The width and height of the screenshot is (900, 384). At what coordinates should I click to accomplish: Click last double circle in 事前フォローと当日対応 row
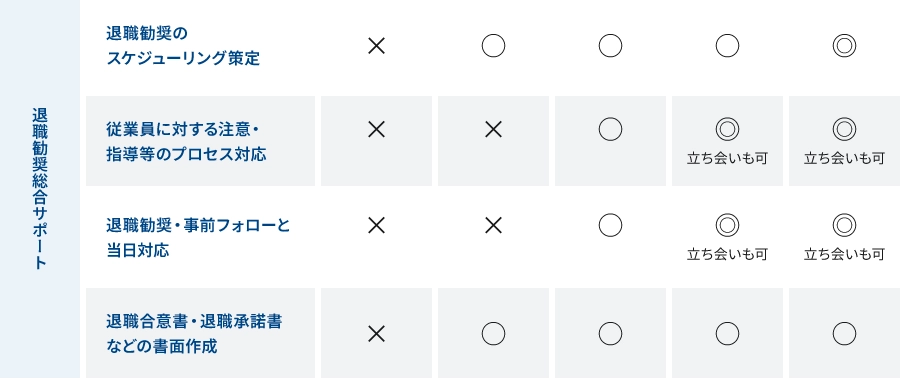point(844,225)
